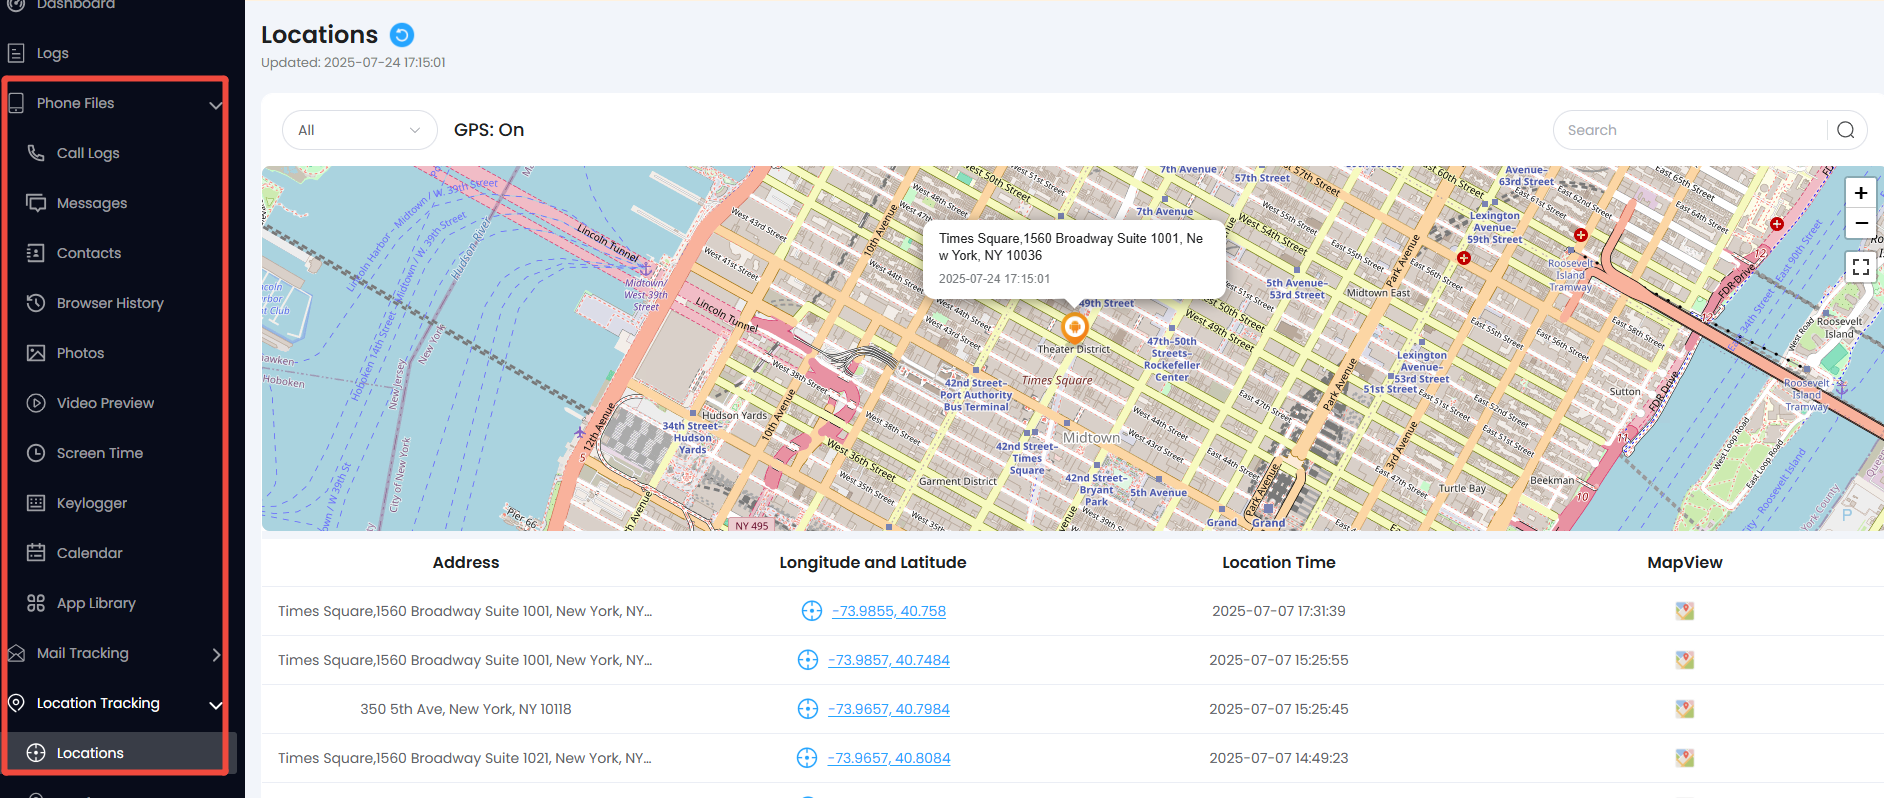
Task: Expand the Mail Tracking section
Action: [216, 654]
